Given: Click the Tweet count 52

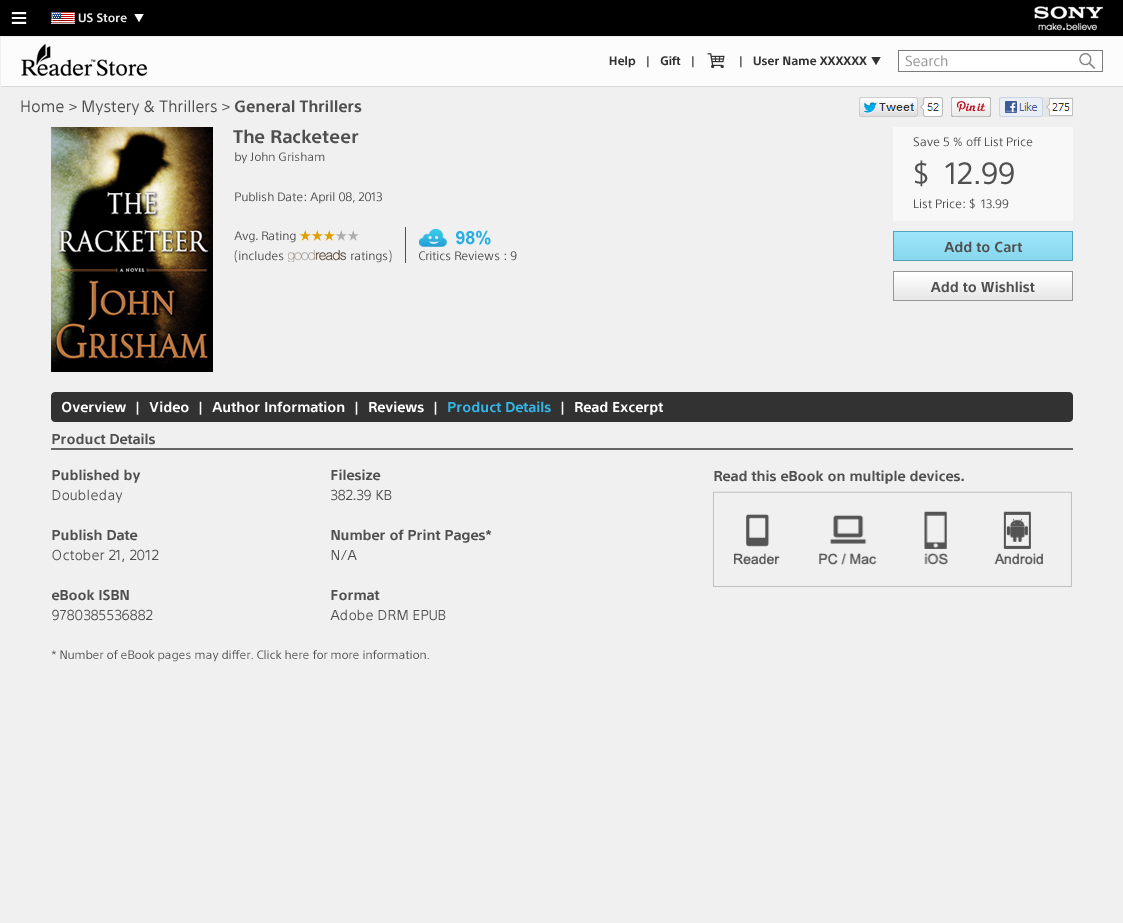Looking at the screenshot, I should 932,107.
